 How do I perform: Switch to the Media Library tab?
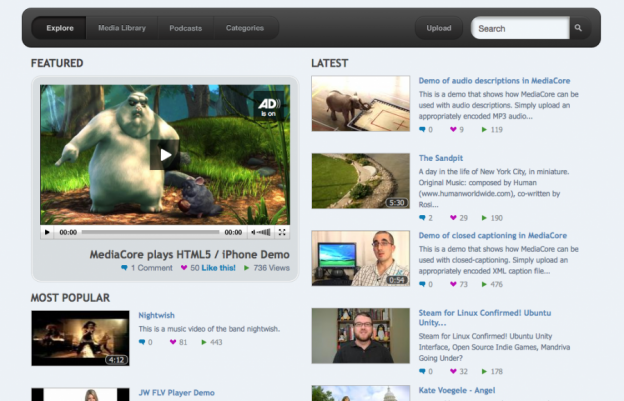tap(122, 28)
